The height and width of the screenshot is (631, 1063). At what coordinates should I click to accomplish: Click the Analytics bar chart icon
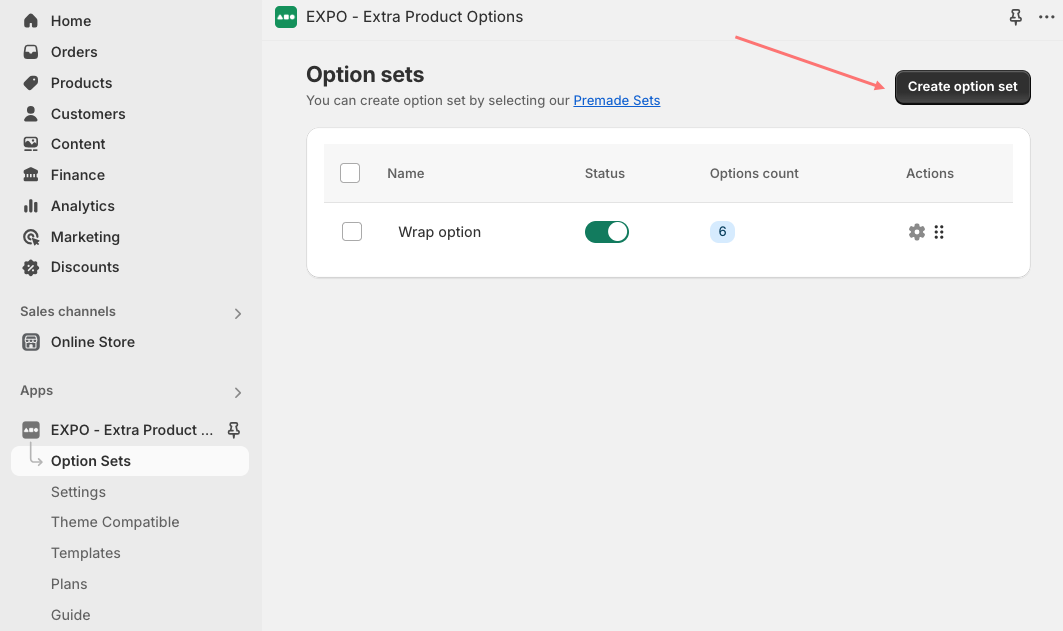tap(31, 206)
